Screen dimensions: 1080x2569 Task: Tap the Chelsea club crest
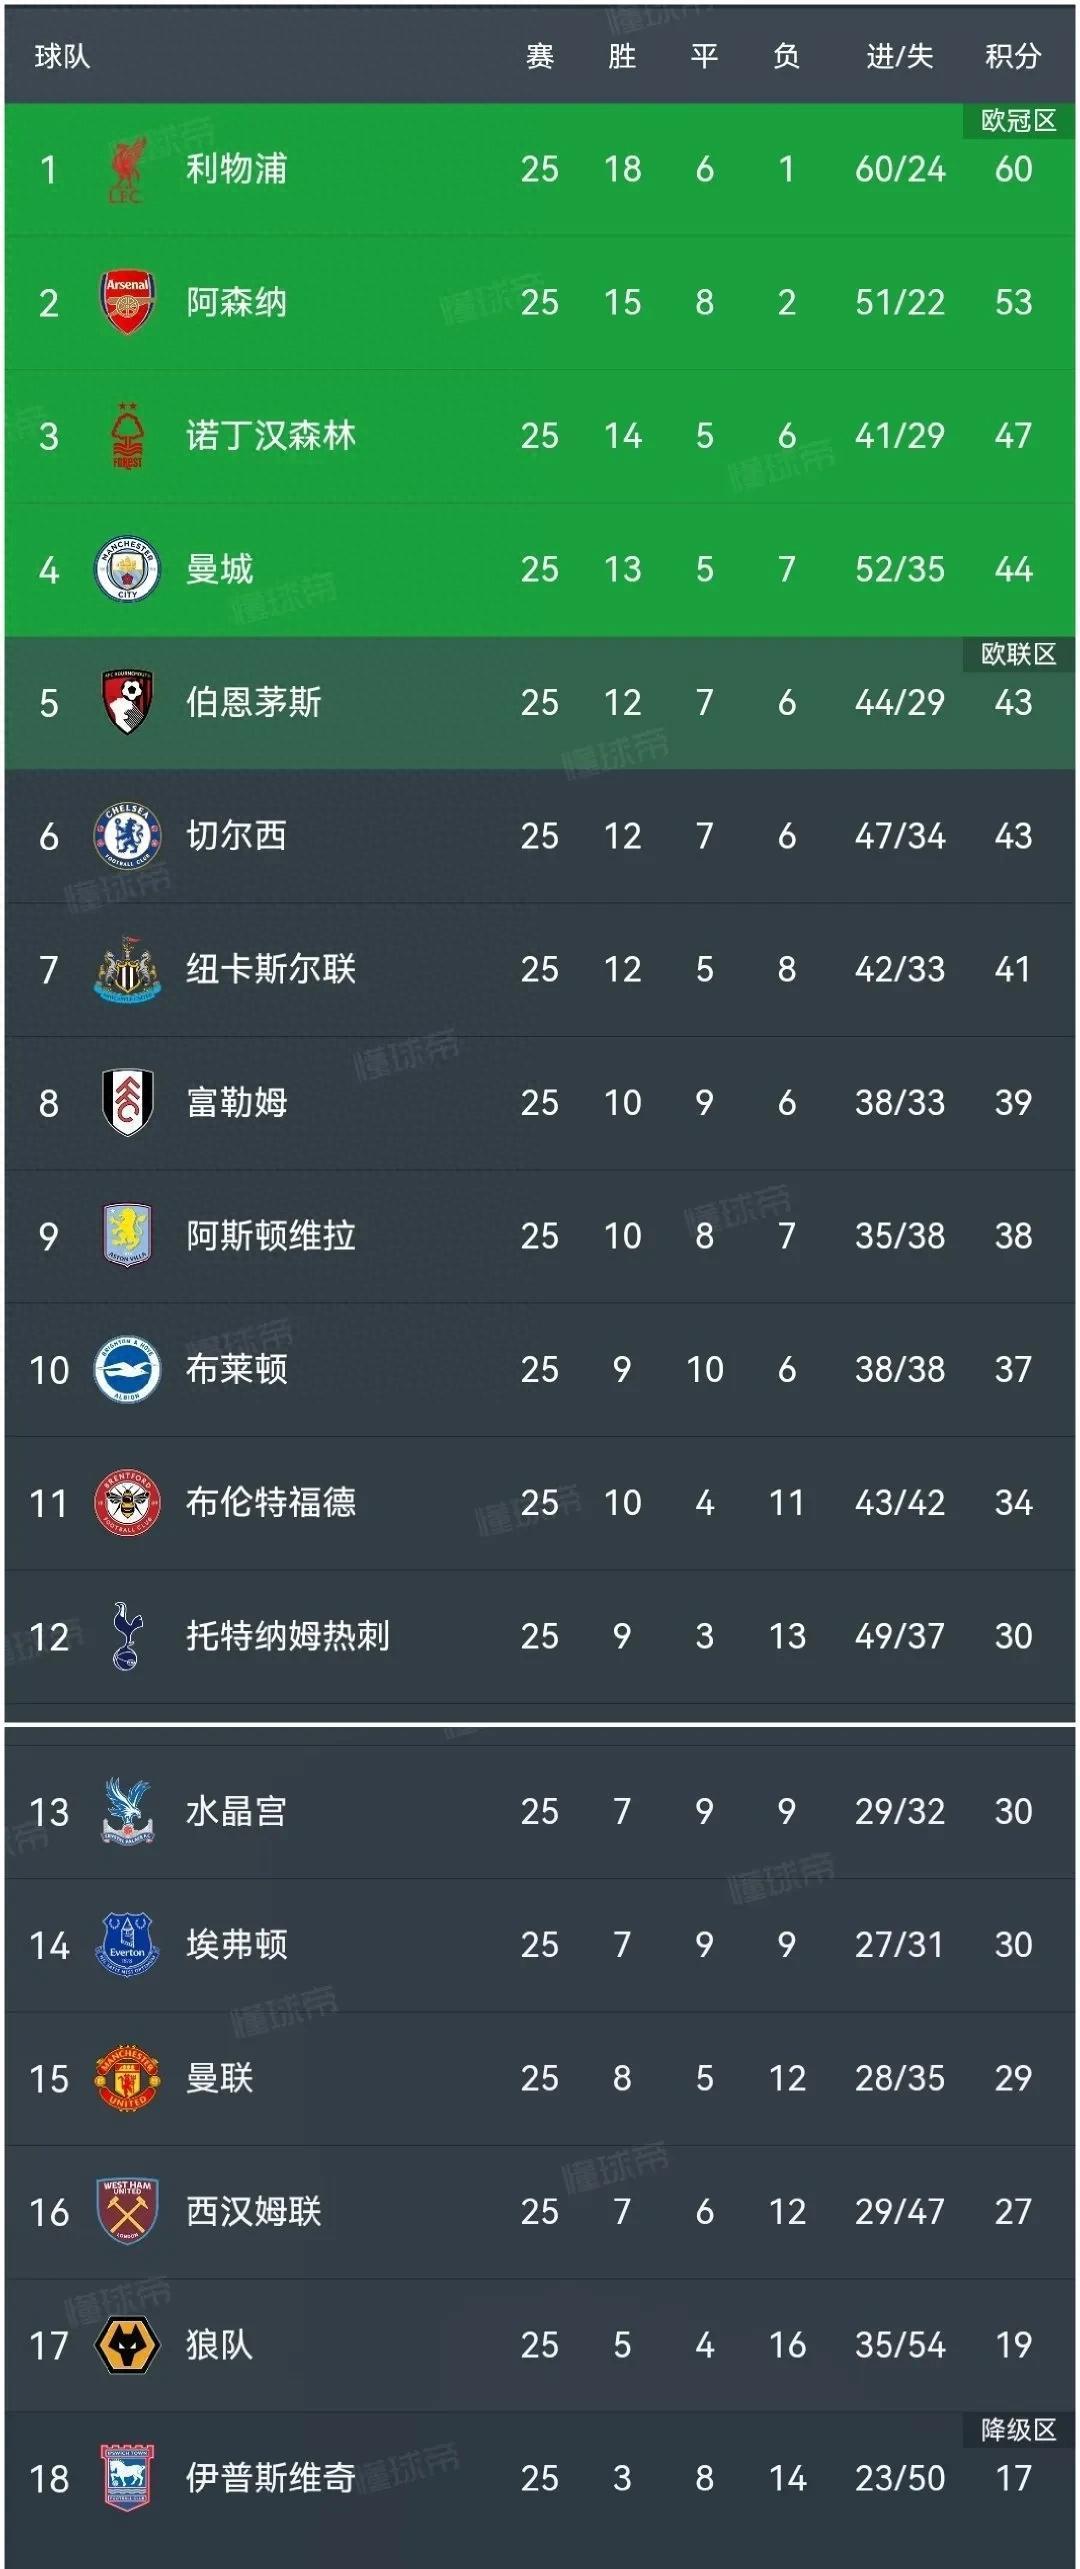(127, 836)
